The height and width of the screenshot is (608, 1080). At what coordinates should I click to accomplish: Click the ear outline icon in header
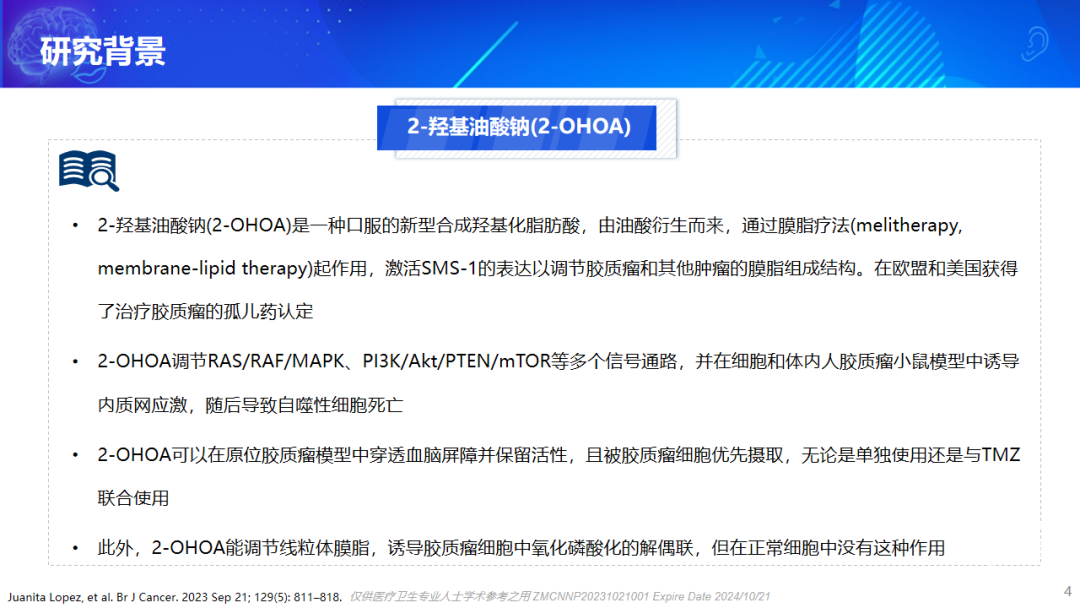1034,44
